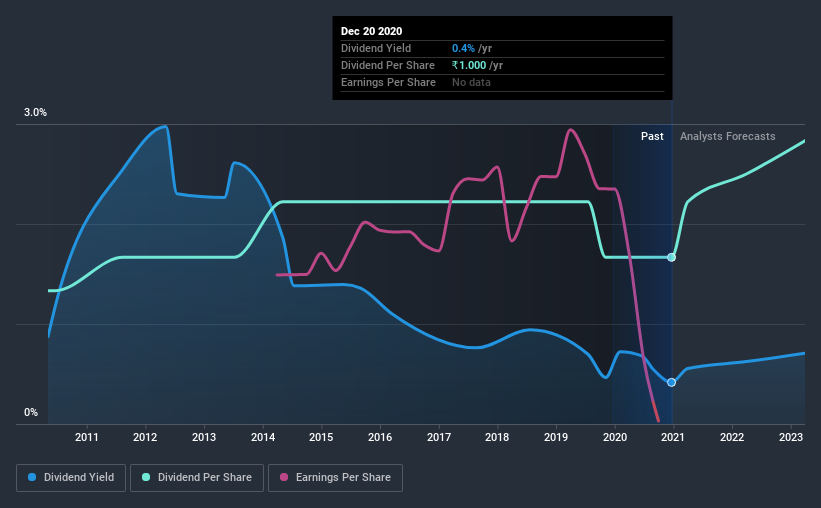The height and width of the screenshot is (508, 821).
Task: Click the Dec 20 2020 tooltip date header
Action: click(371, 31)
